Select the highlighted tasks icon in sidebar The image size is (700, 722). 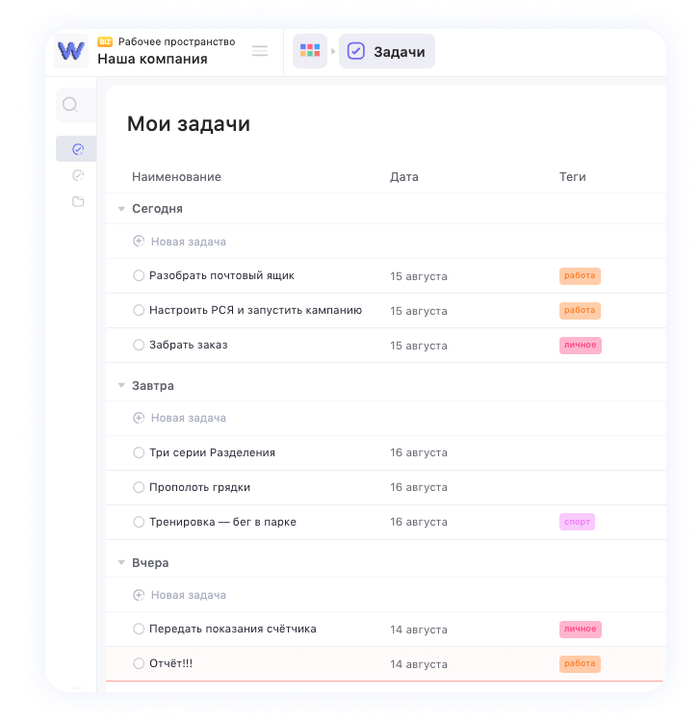(77, 149)
